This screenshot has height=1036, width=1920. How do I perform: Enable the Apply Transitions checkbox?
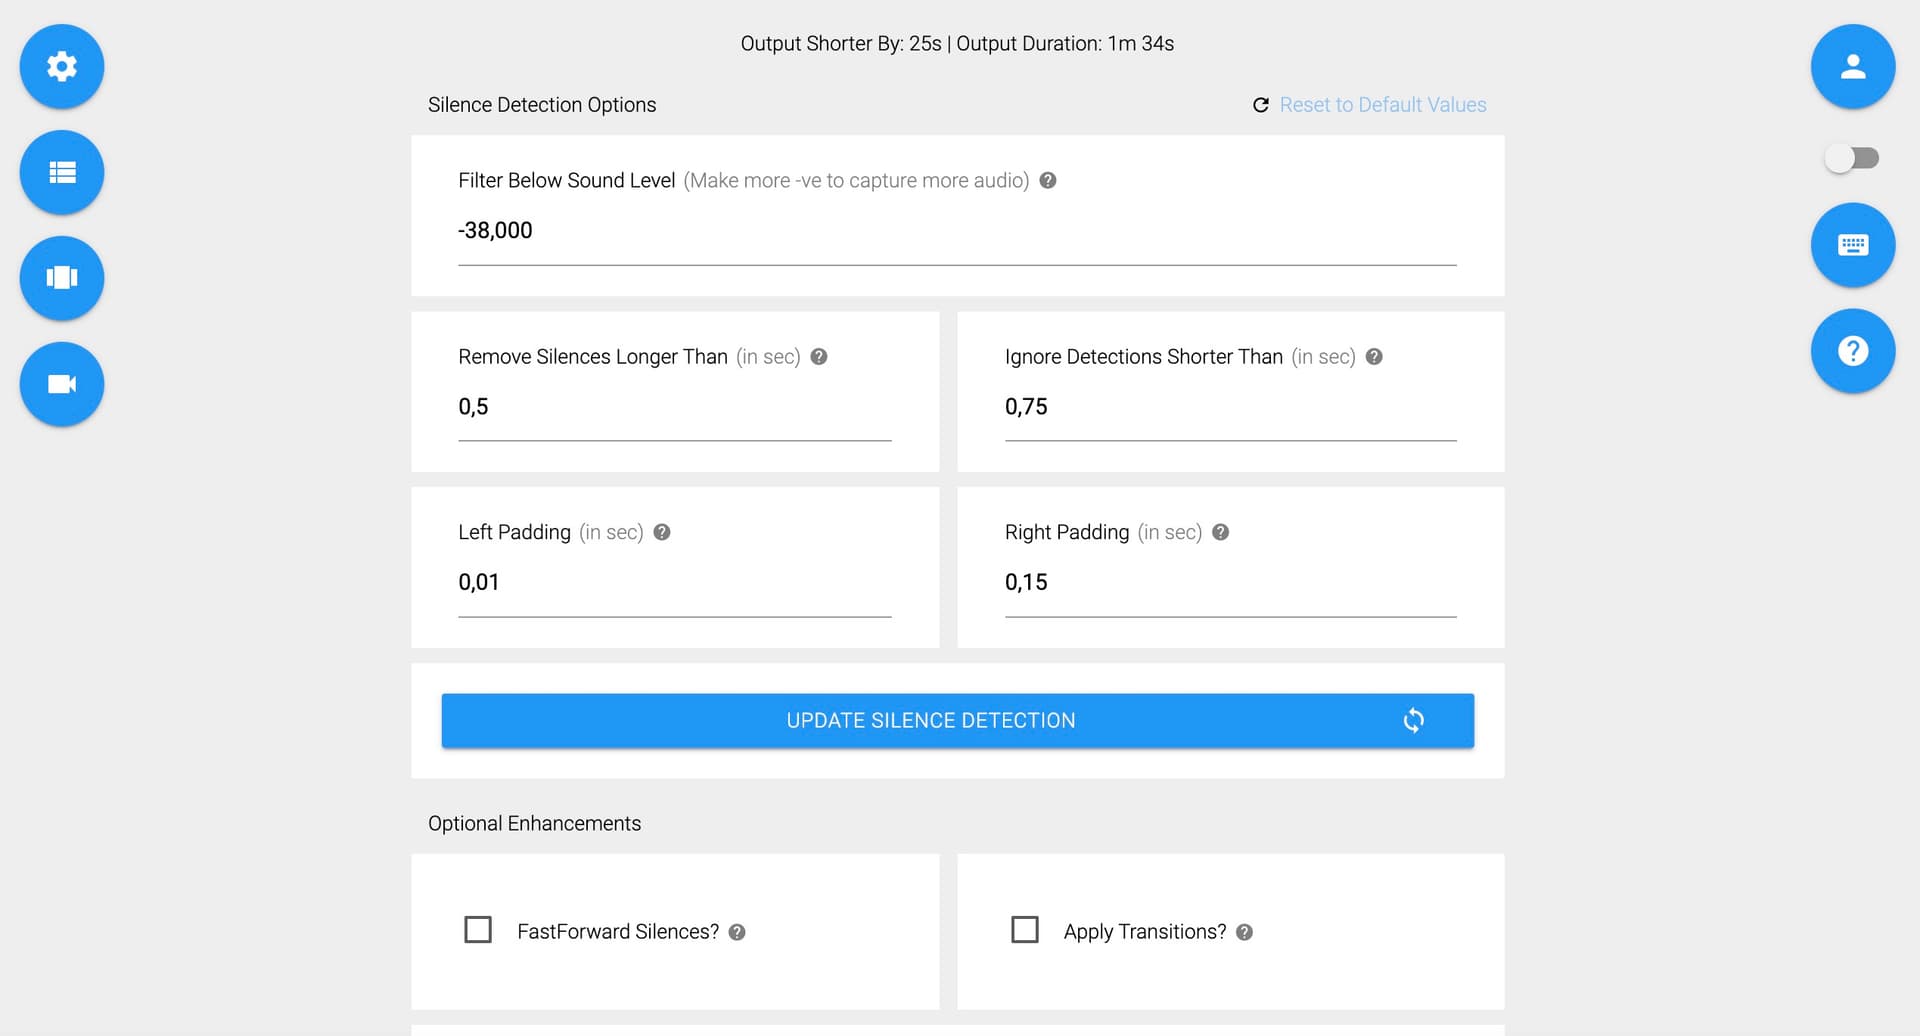pos(1025,930)
